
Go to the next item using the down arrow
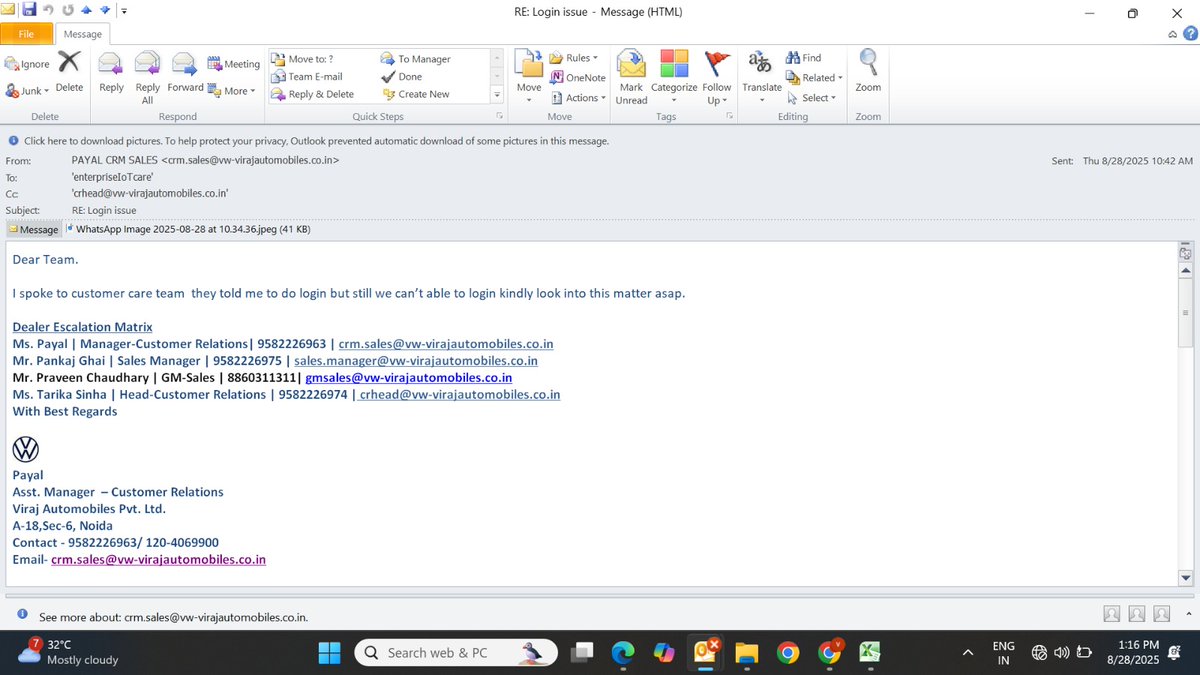click(x=104, y=11)
